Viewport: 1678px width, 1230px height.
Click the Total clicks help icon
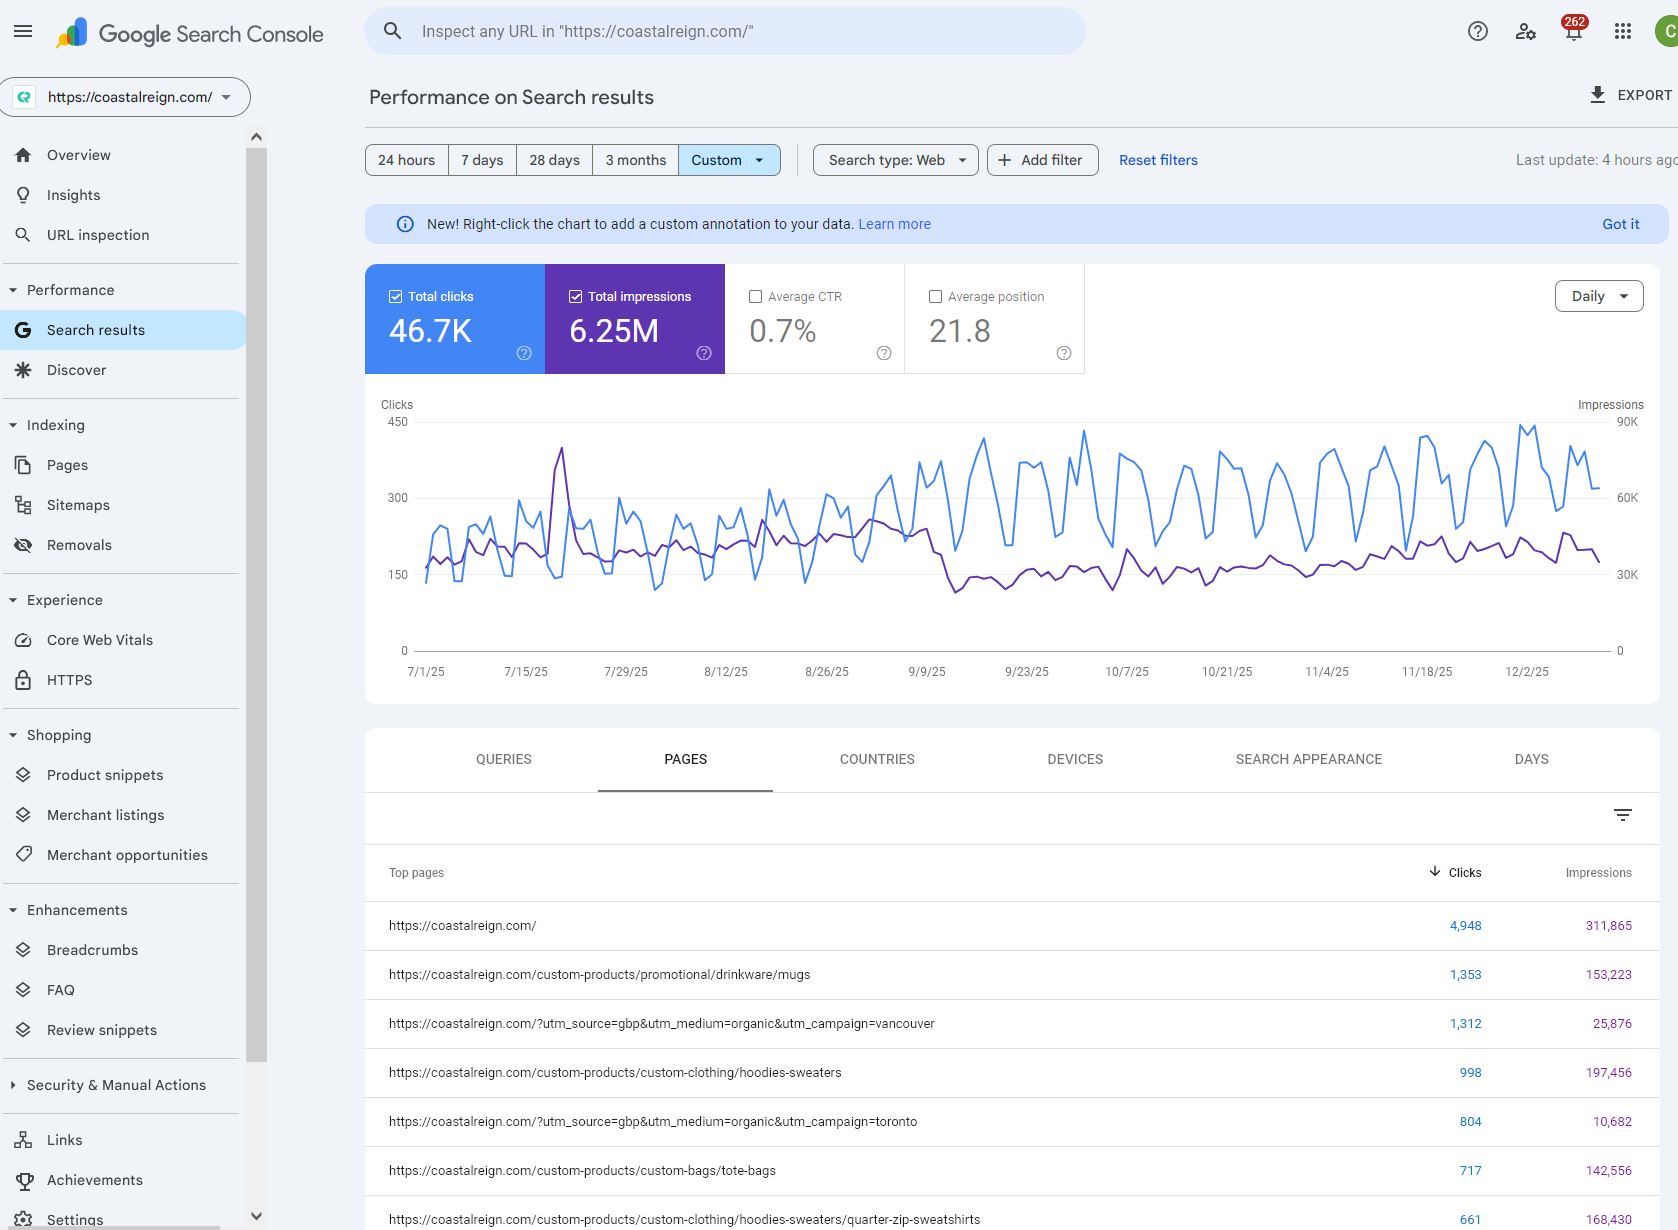tap(524, 353)
